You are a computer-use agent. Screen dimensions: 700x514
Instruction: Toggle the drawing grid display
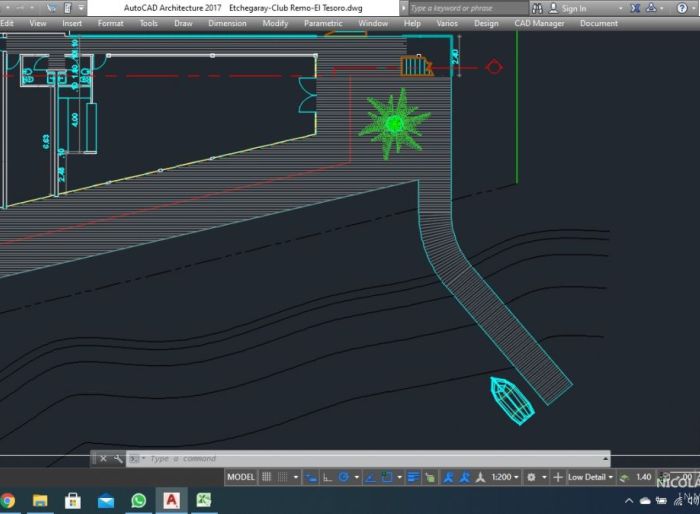(267, 477)
